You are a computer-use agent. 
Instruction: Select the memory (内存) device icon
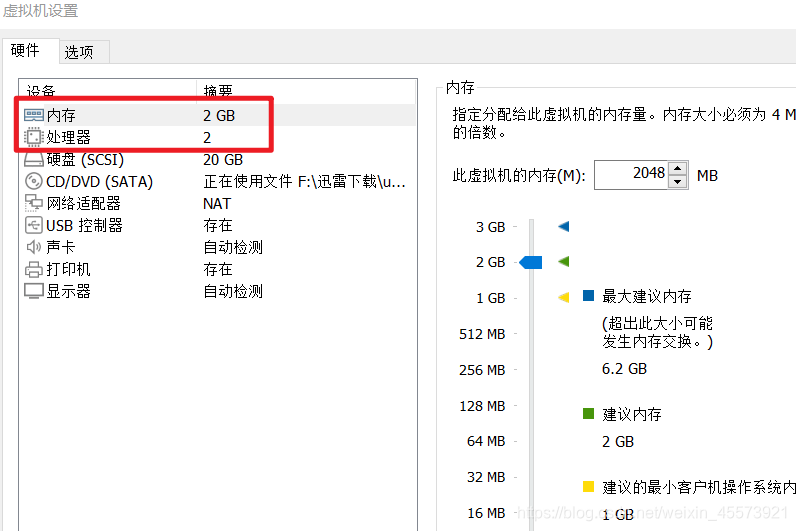(34, 115)
